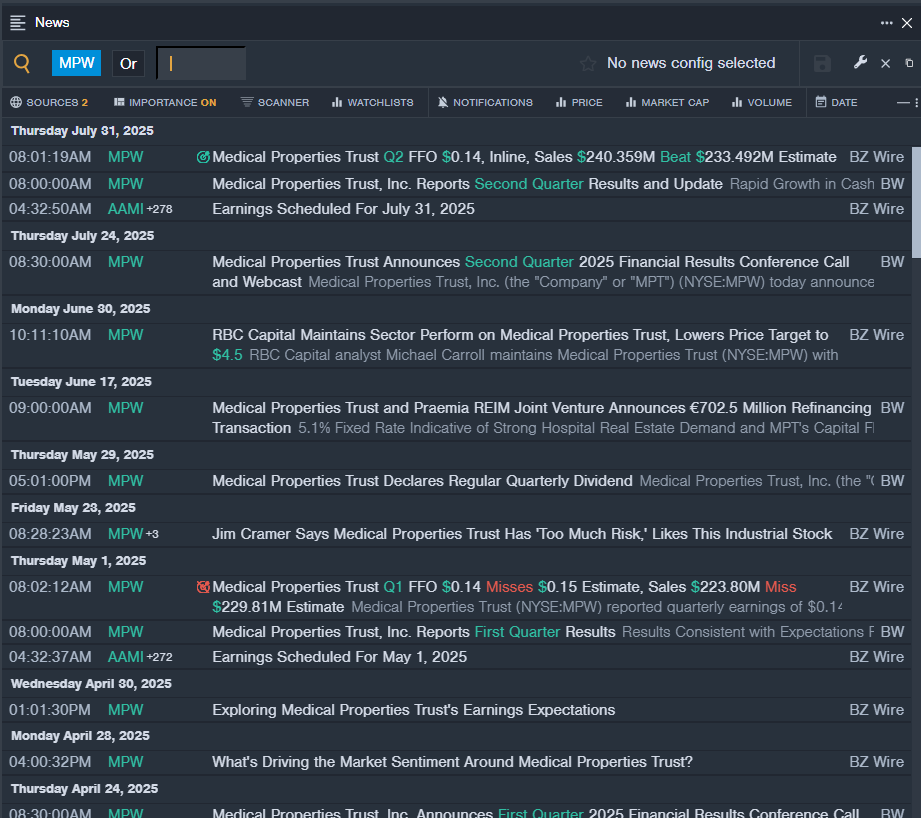
Task: Click BZ Wire source on Q2 FFO row
Action: click(876, 157)
